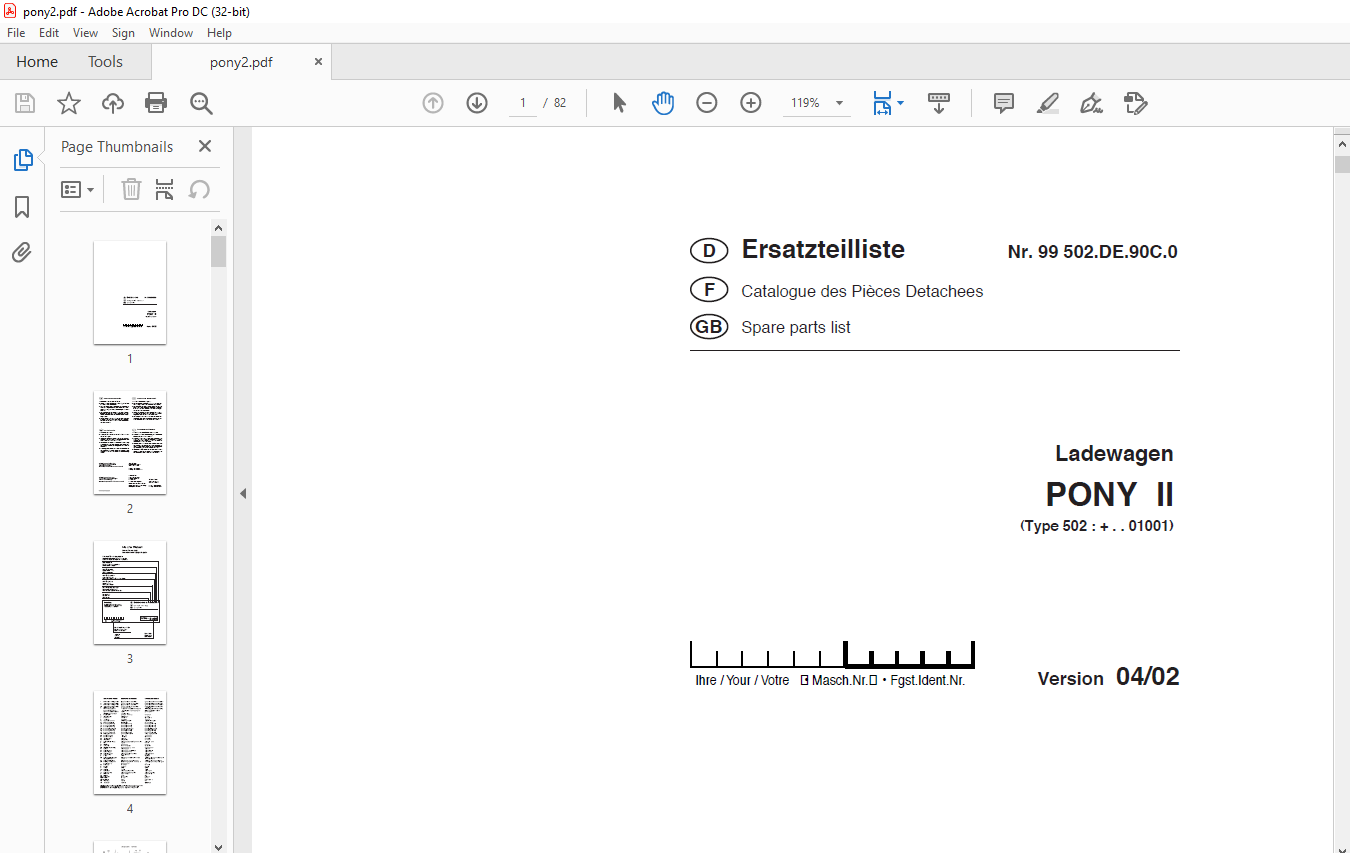Click the page number input field
This screenshot has width=1350, height=853.
pyautogui.click(x=523, y=103)
